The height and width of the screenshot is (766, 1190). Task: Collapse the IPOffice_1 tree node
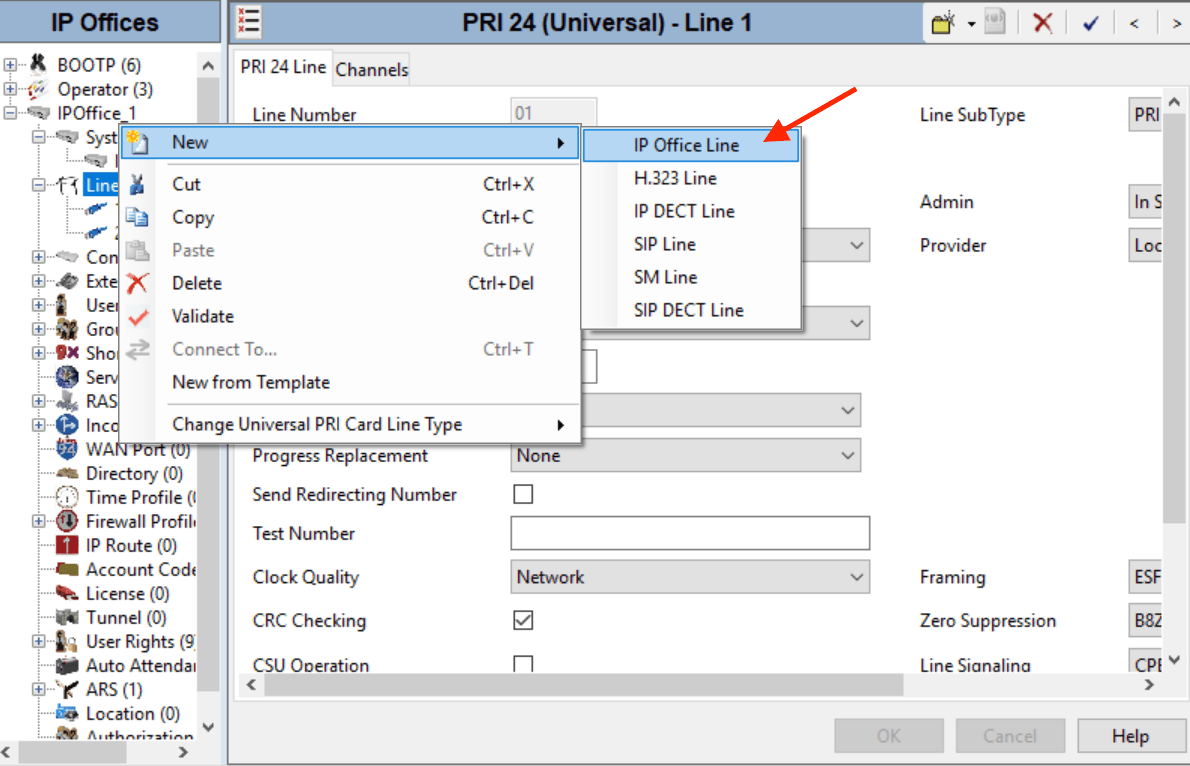coord(10,113)
